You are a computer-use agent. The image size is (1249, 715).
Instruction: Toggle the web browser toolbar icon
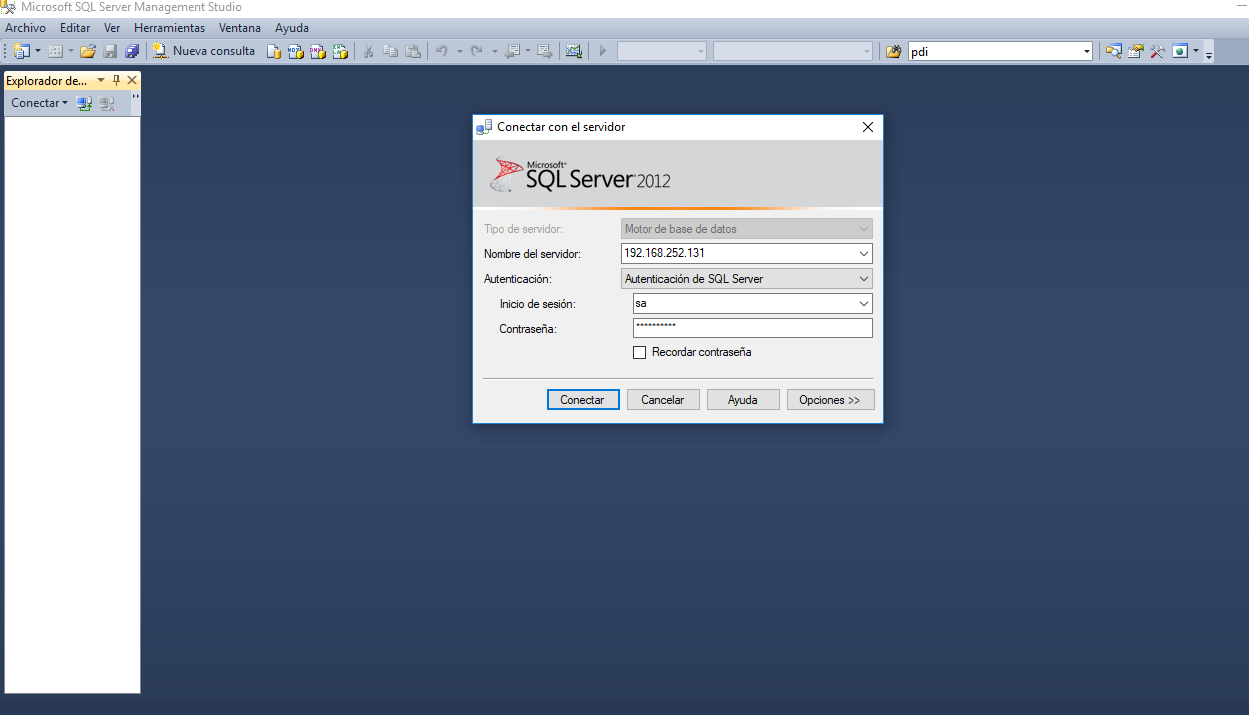[1180, 50]
